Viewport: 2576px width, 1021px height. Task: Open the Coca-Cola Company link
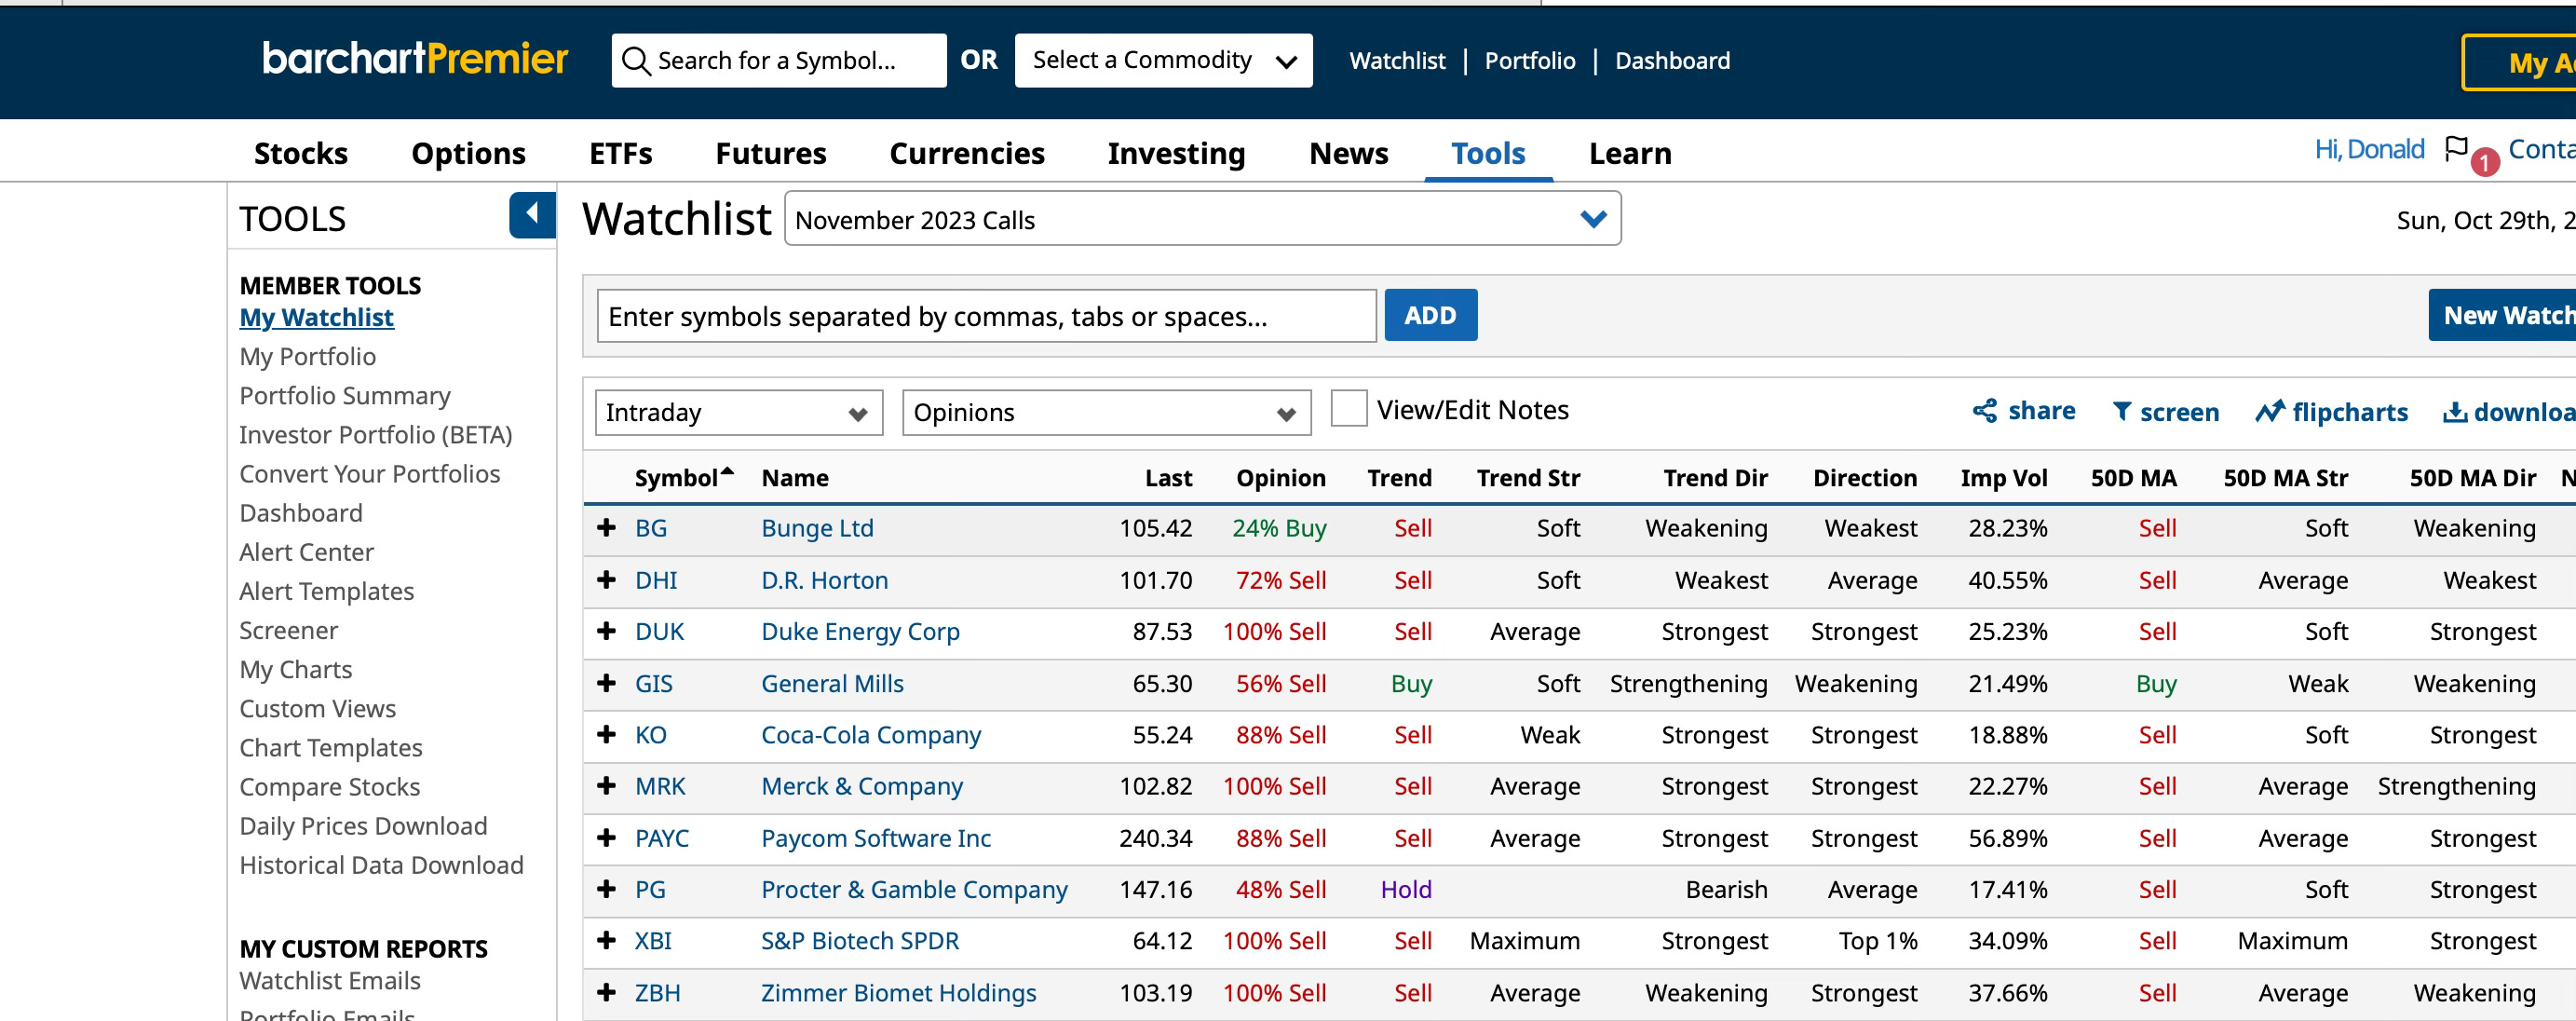tap(871, 735)
